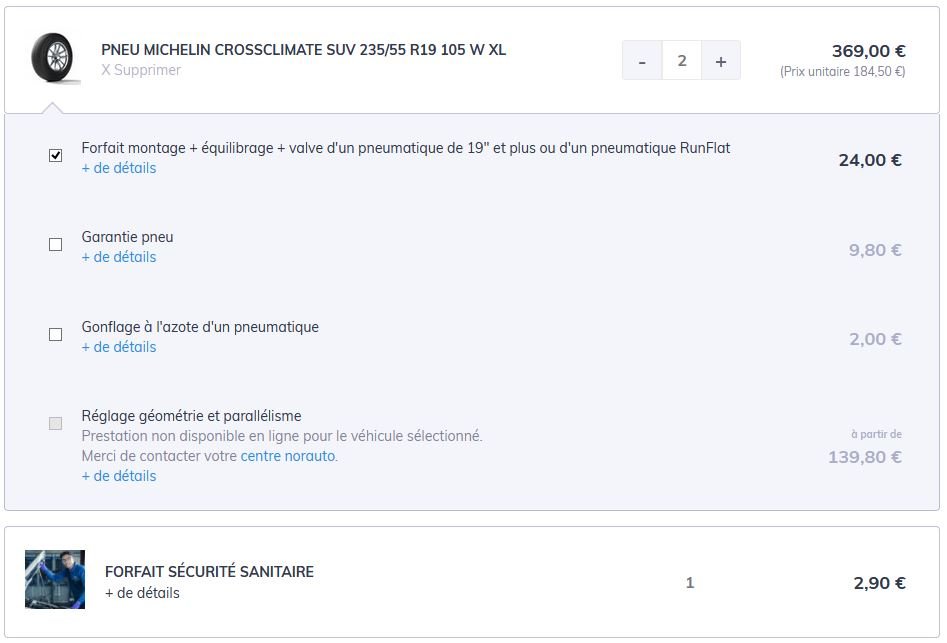Uncheck the Forfait montage + équilibrage checkbox
The image size is (947, 643).
point(56,156)
